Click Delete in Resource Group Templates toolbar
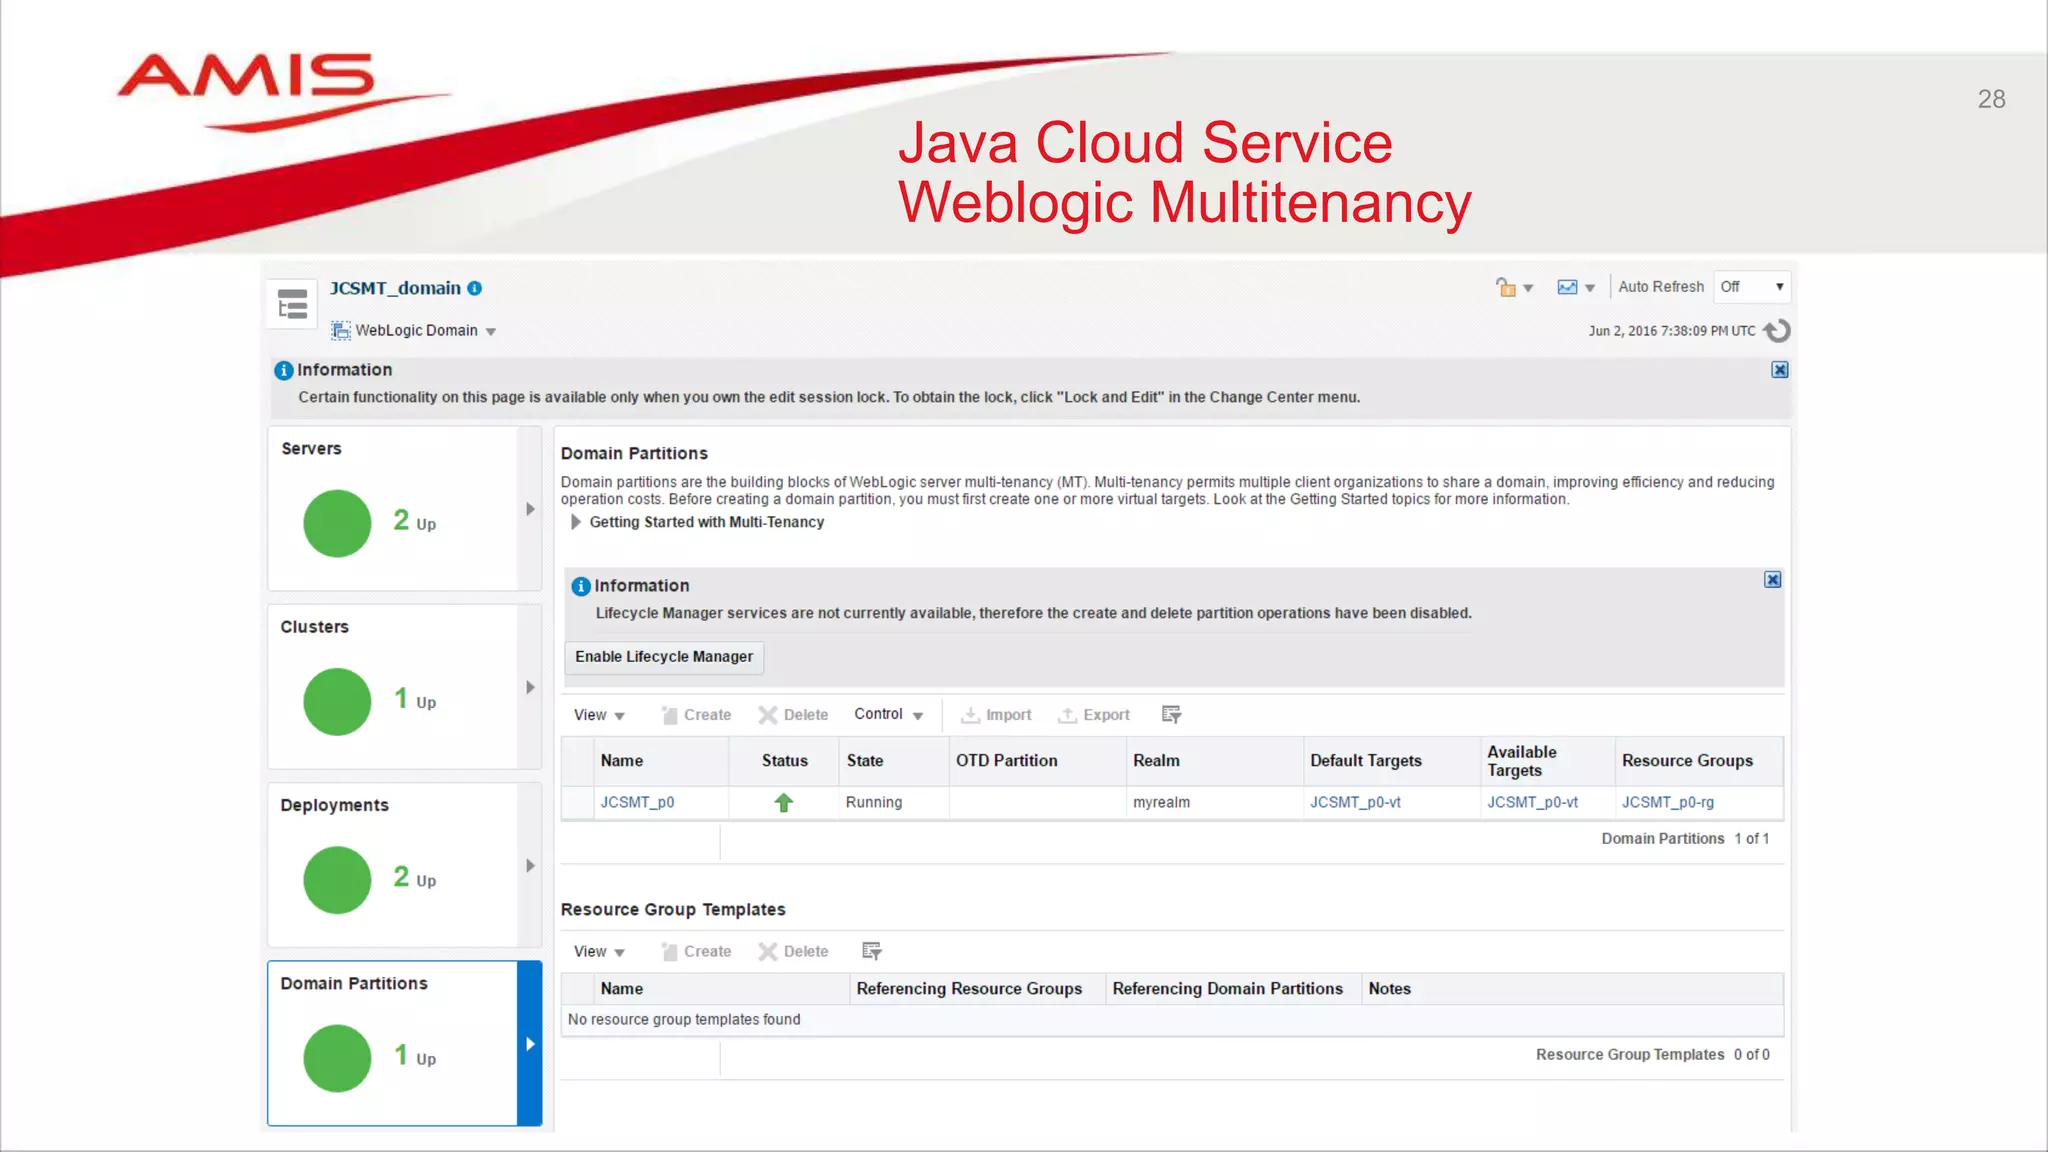Screen dimensions: 2048x1152 pos(794,951)
